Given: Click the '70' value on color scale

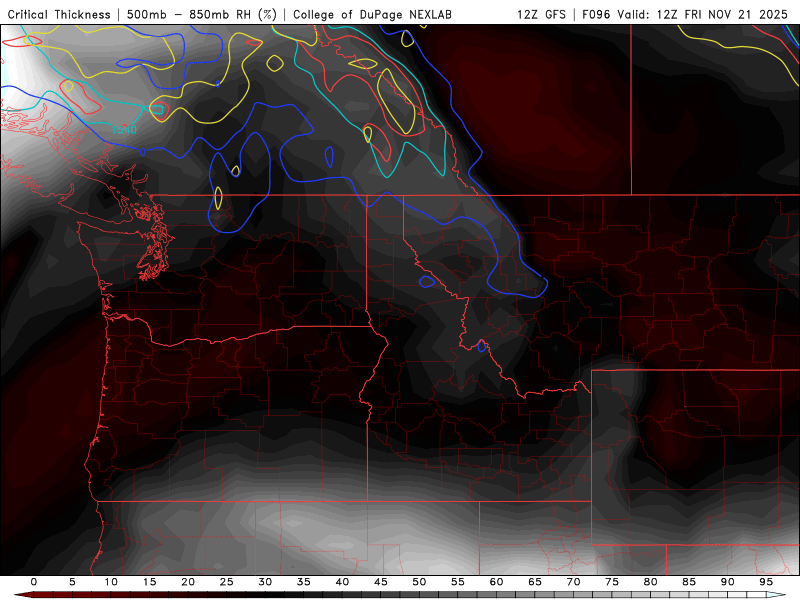Looking at the screenshot, I should (573, 582).
